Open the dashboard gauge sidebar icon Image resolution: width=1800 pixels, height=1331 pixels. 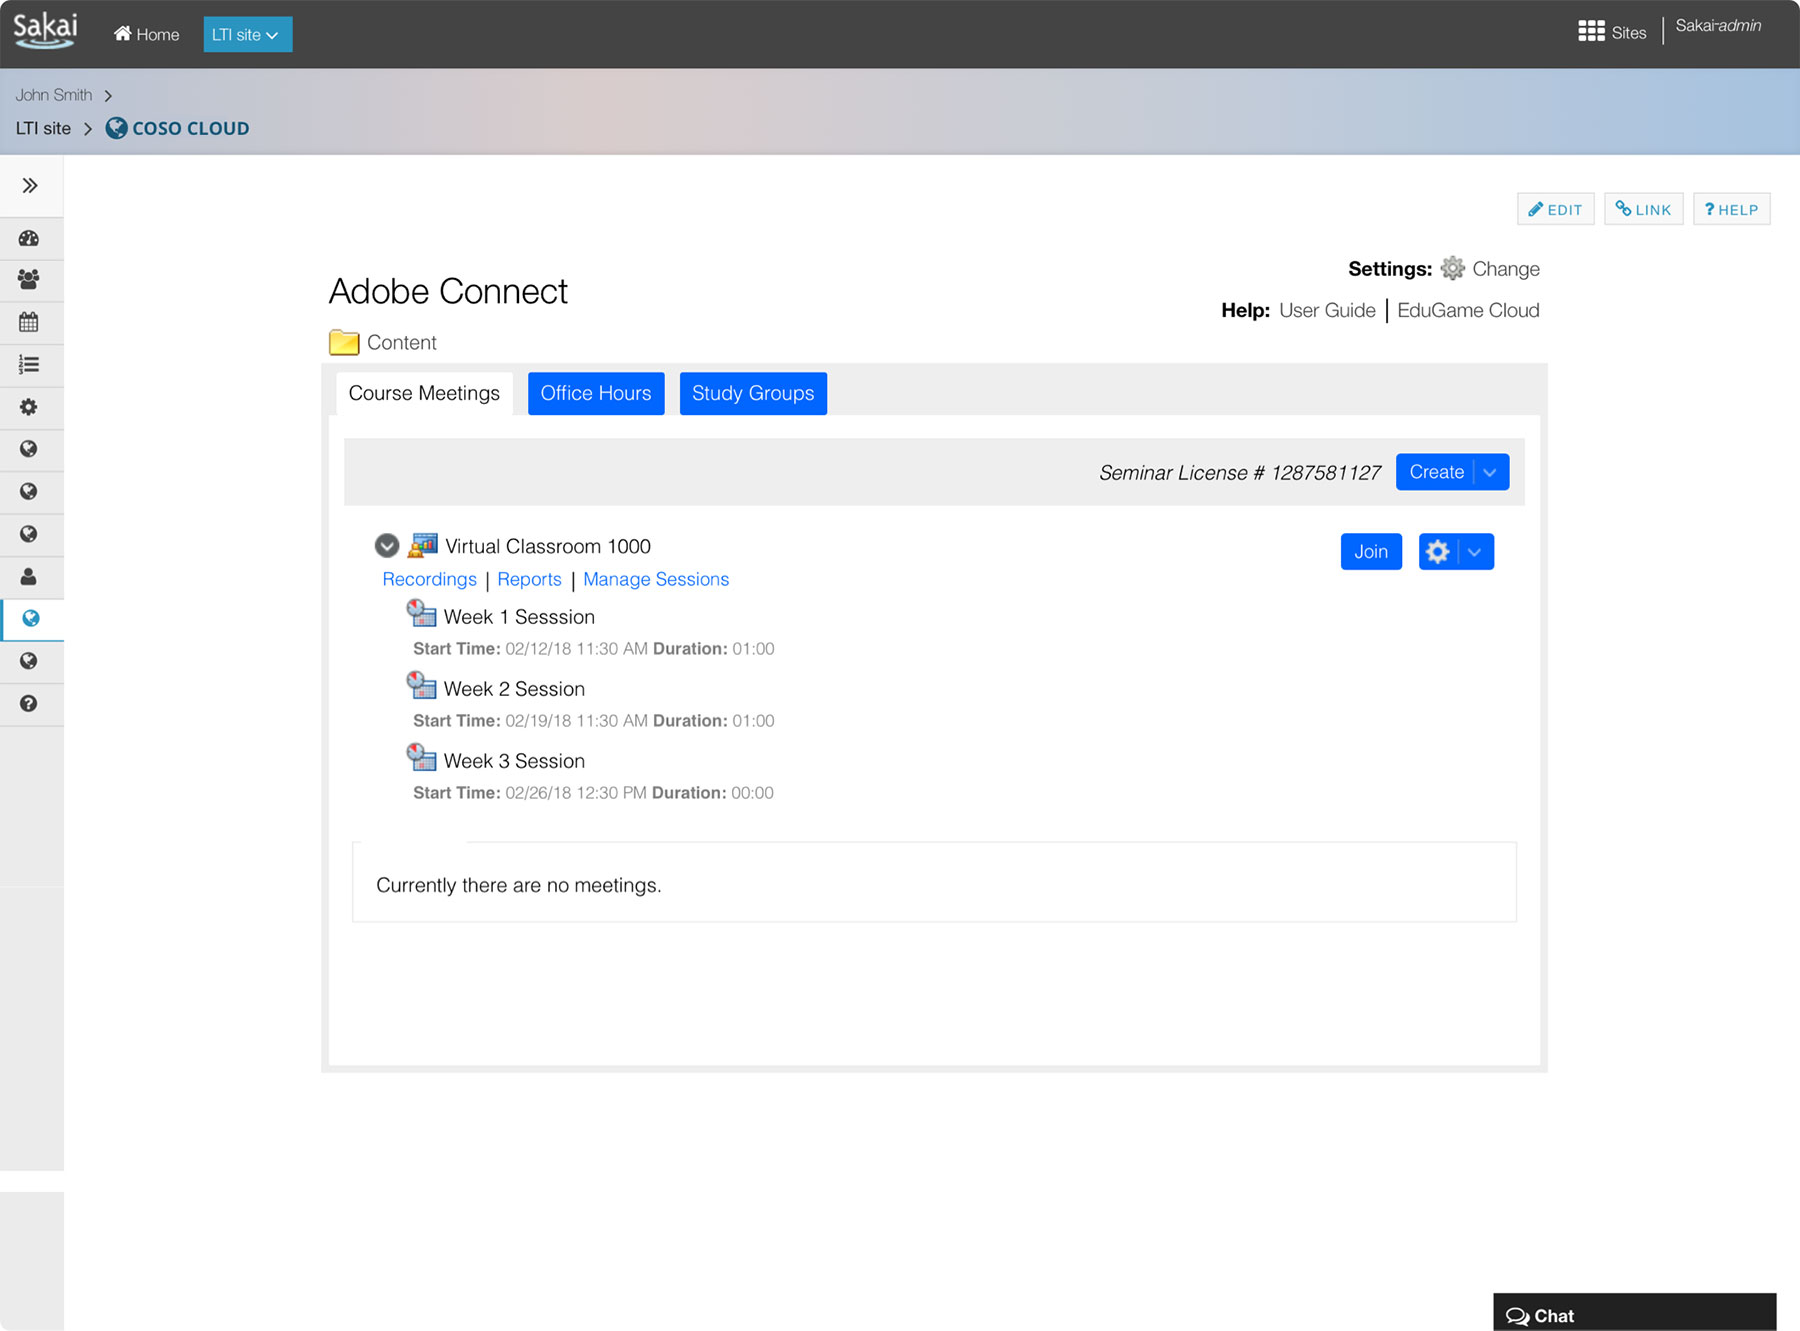click(x=29, y=238)
